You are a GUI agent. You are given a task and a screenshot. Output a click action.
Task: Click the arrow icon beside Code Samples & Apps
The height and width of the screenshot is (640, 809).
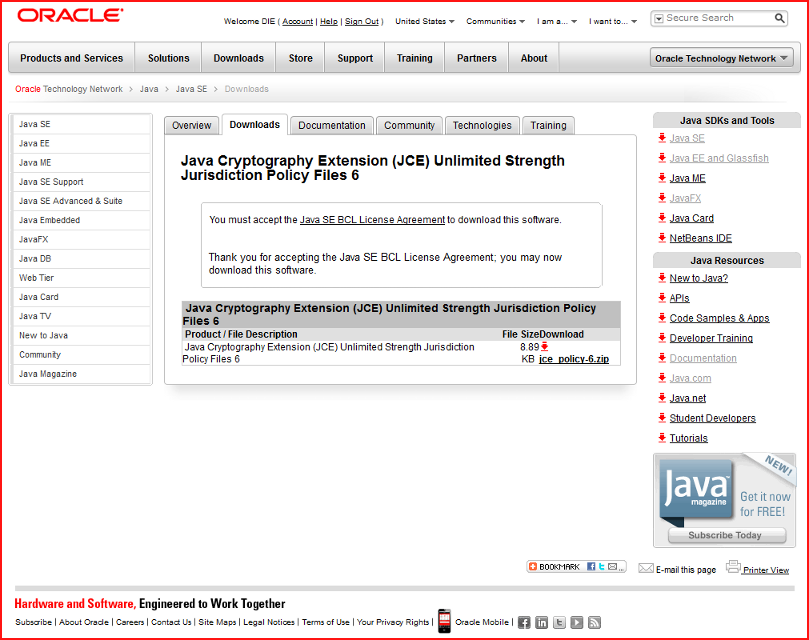[662, 318]
